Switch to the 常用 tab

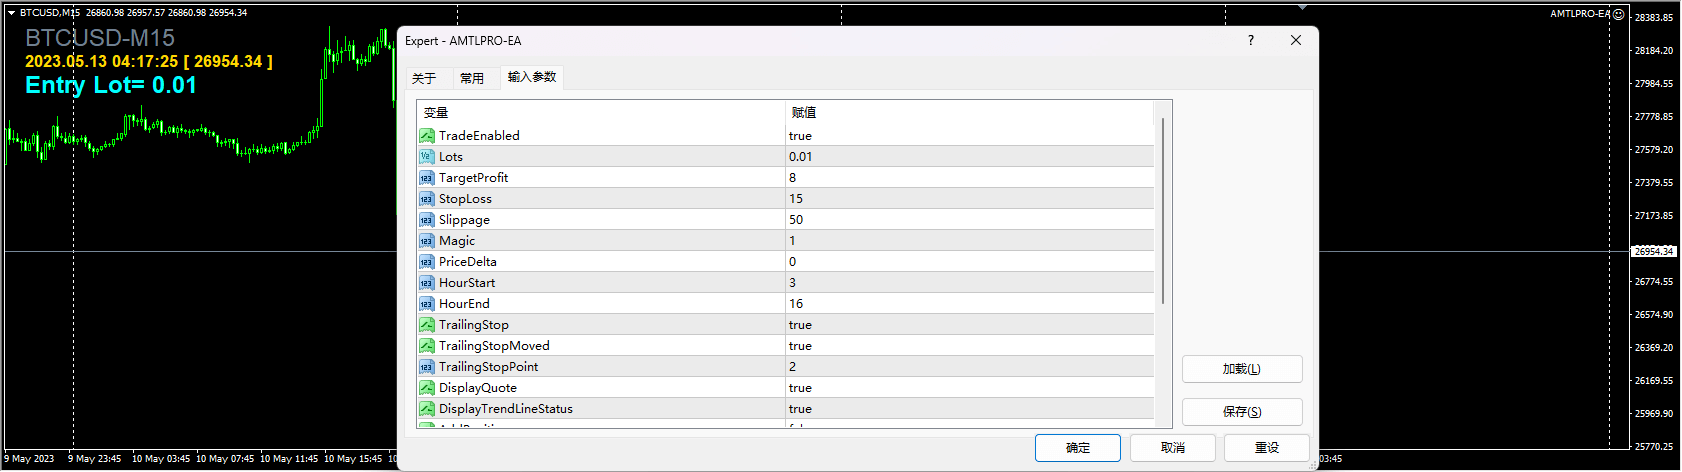[x=472, y=78]
